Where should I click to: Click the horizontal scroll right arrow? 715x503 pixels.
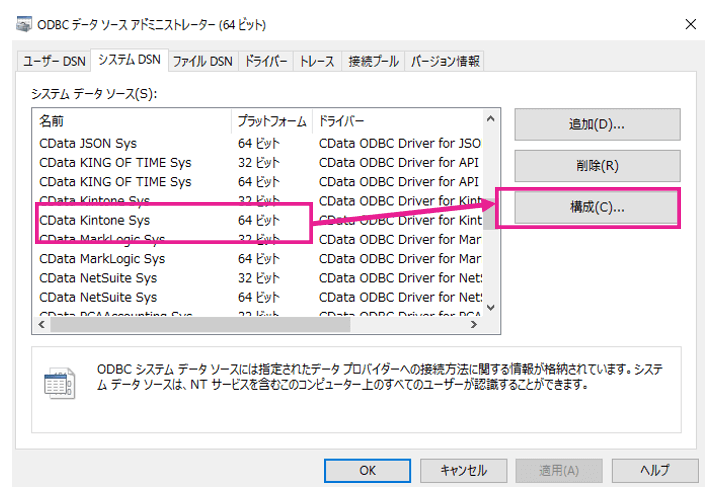pyautogui.click(x=474, y=324)
